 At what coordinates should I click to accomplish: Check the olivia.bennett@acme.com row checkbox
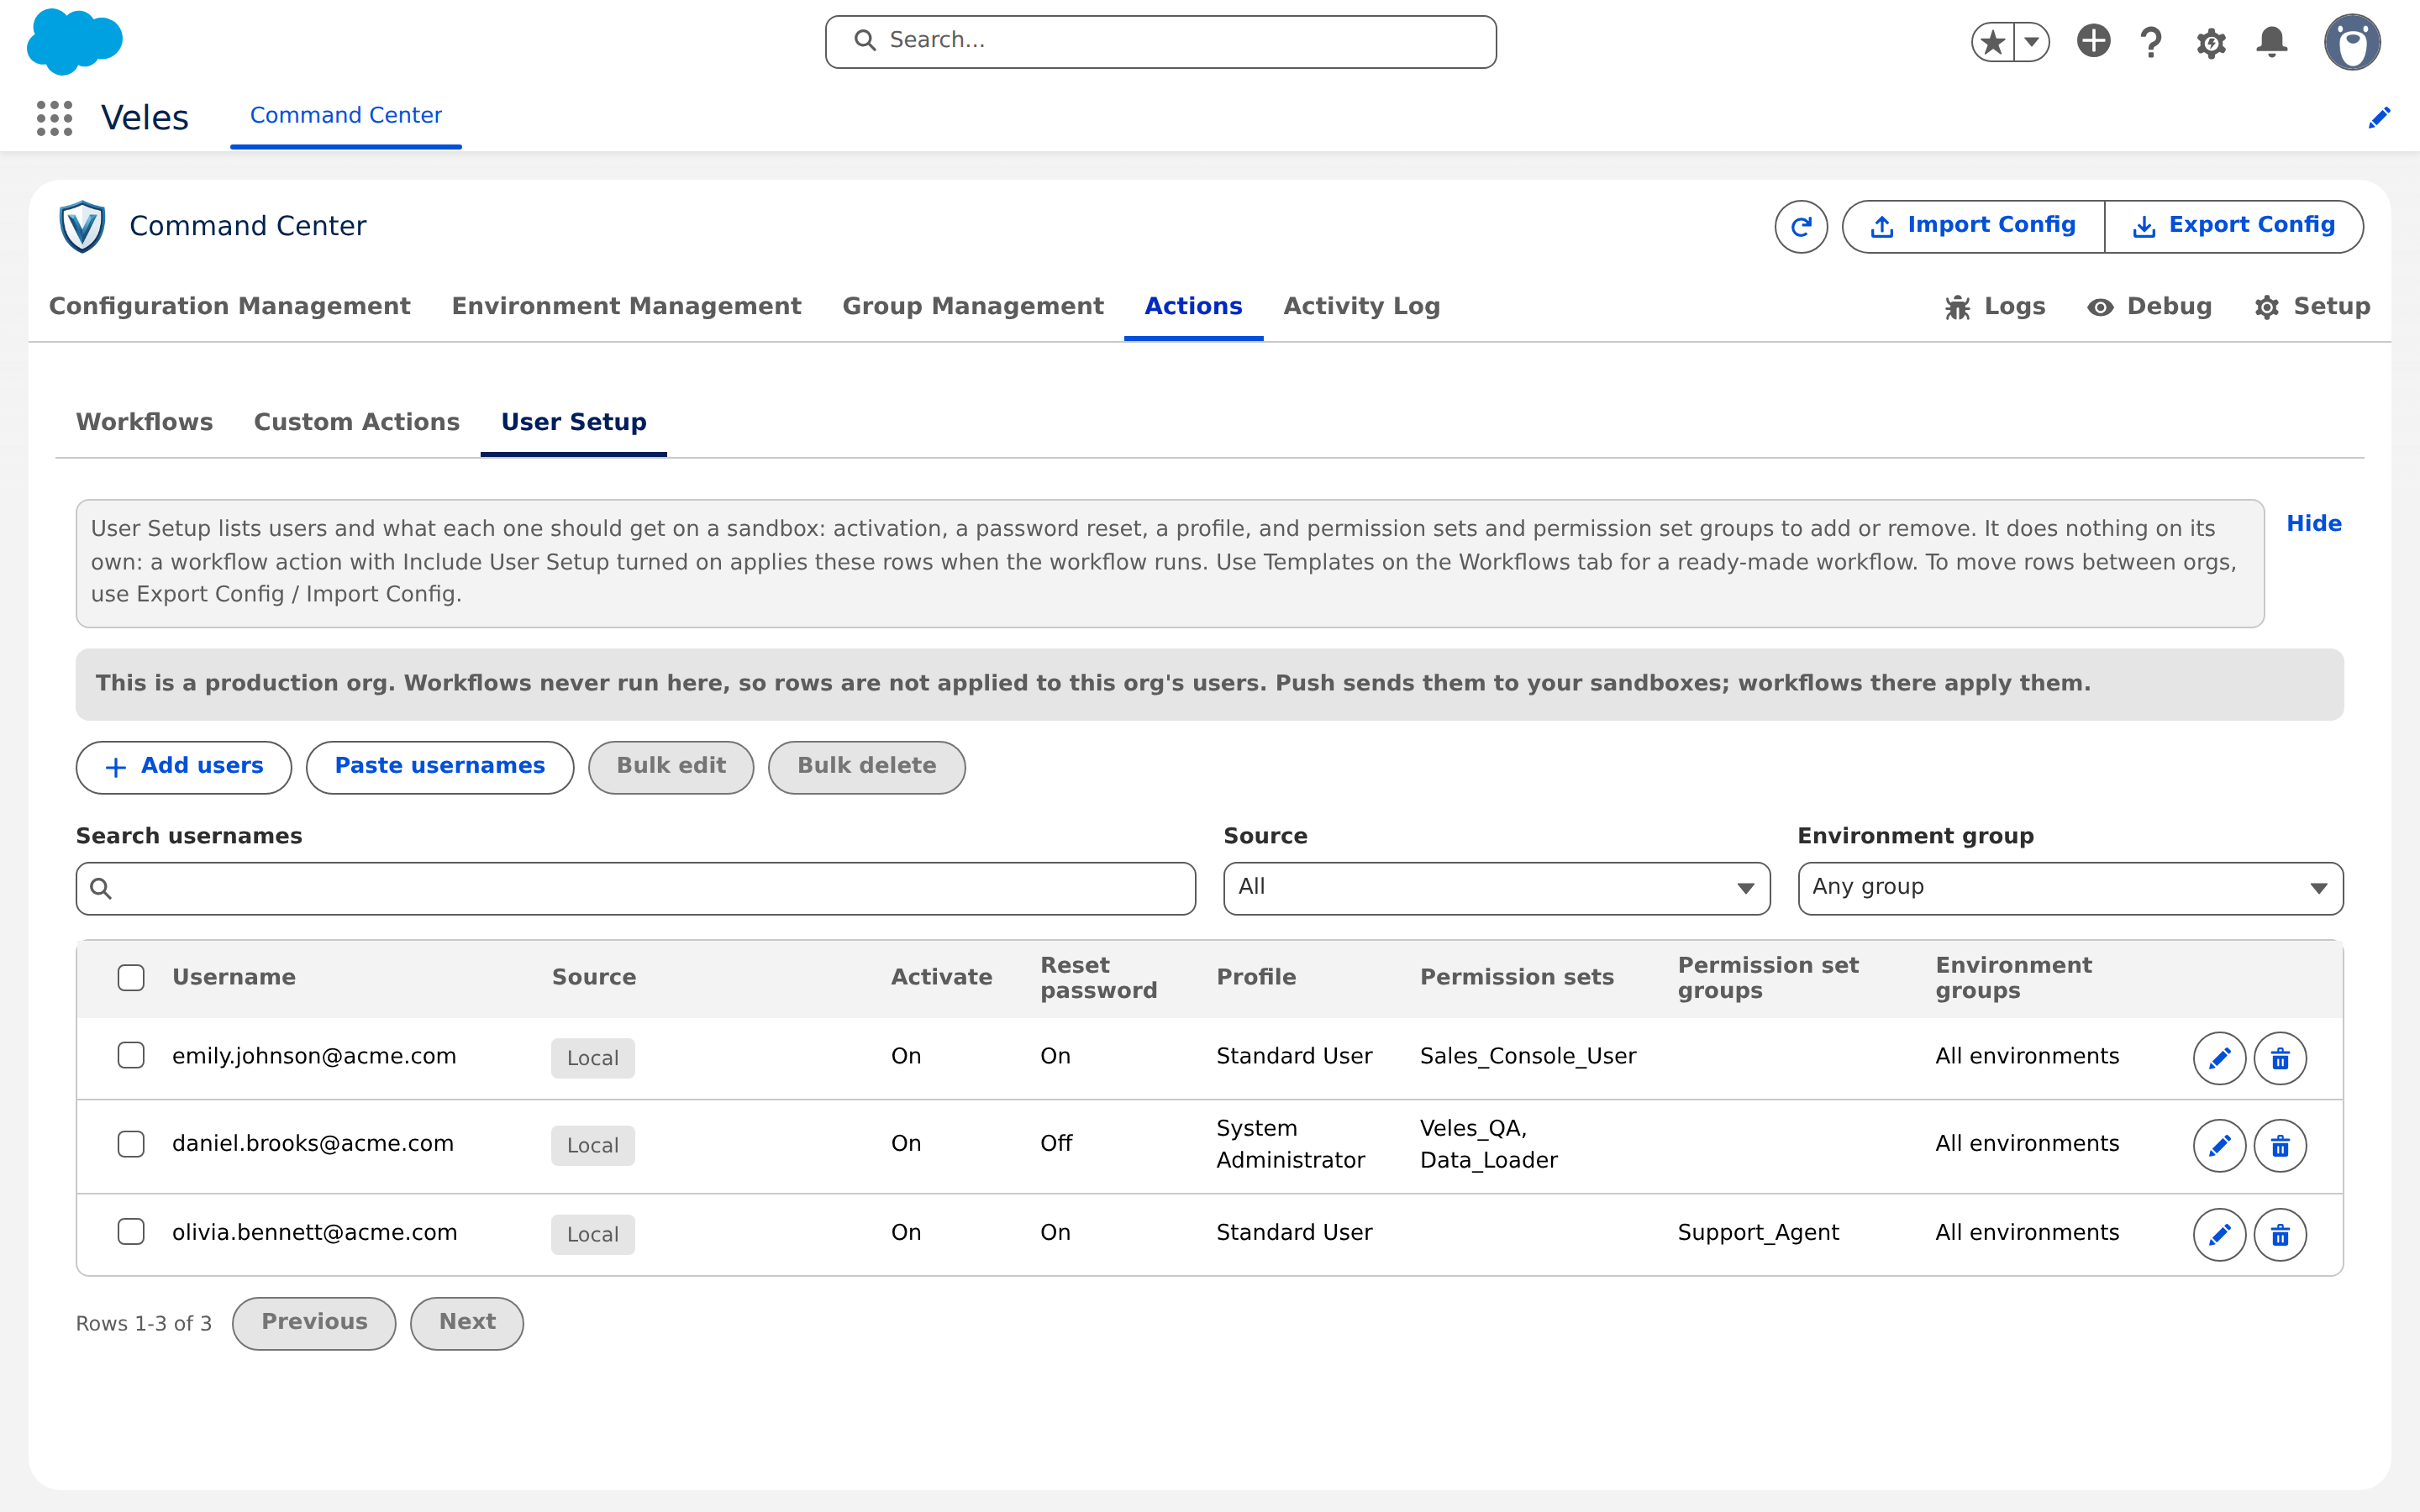click(x=131, y=1232)
